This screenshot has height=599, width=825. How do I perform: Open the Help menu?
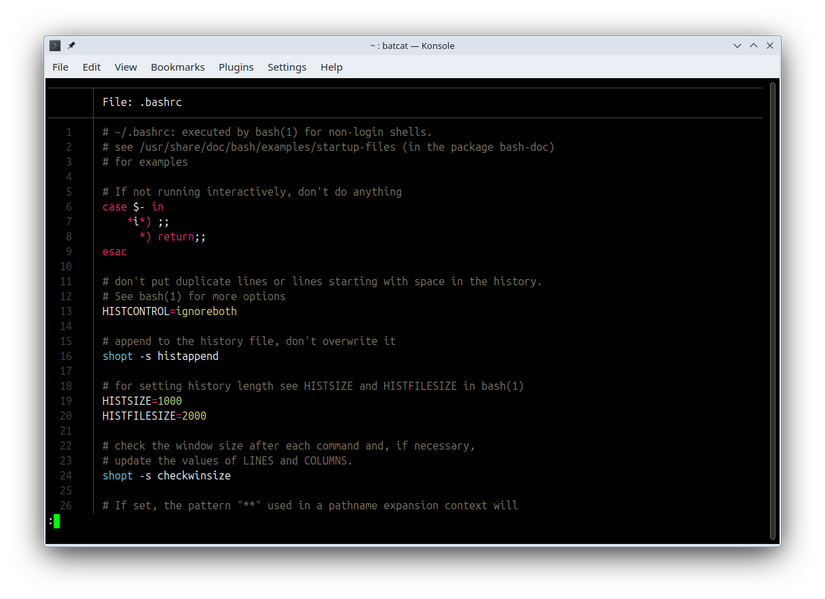point(331,67)
